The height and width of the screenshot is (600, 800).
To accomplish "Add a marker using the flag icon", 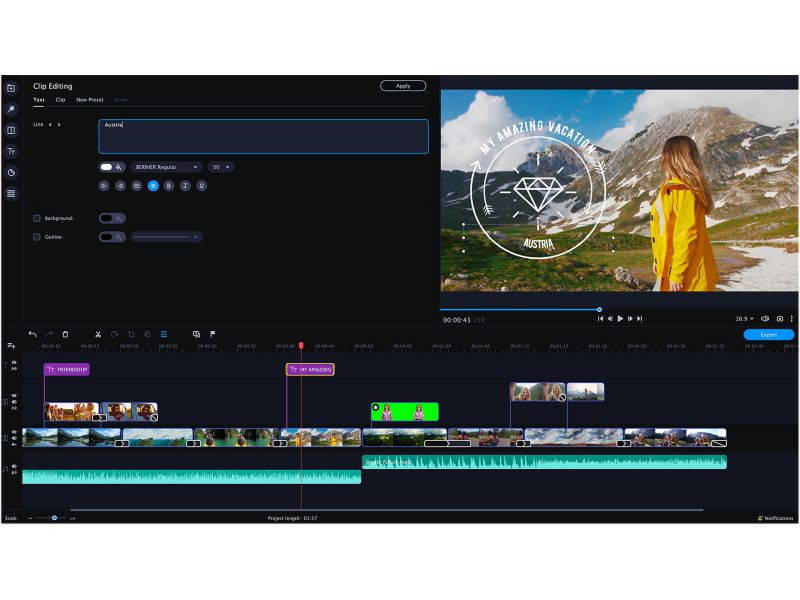I will coord(213,333).
